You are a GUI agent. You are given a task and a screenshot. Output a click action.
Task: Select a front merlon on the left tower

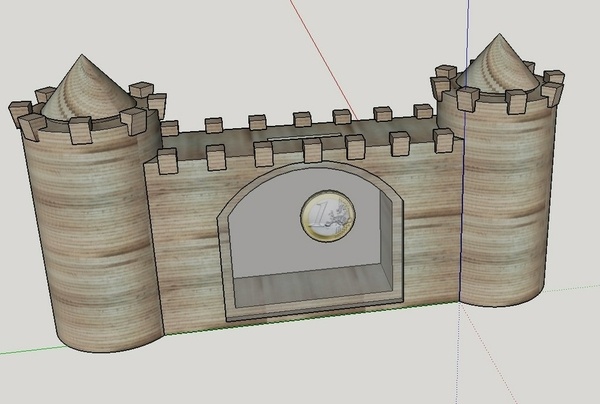coord(82,127)
